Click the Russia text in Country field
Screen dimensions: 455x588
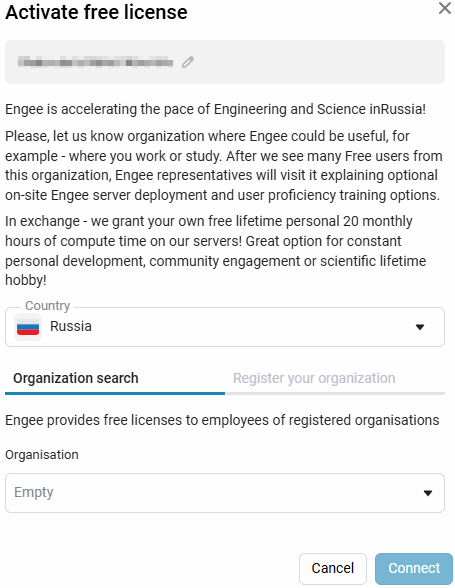point(71,326)
